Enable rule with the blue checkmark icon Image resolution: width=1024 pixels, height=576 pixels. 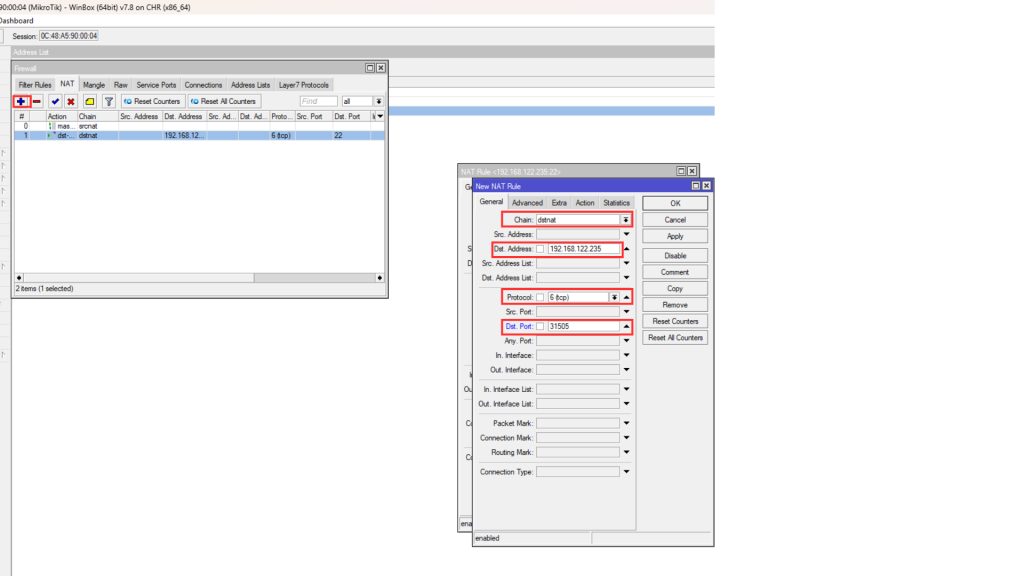[x=55, y=101]
